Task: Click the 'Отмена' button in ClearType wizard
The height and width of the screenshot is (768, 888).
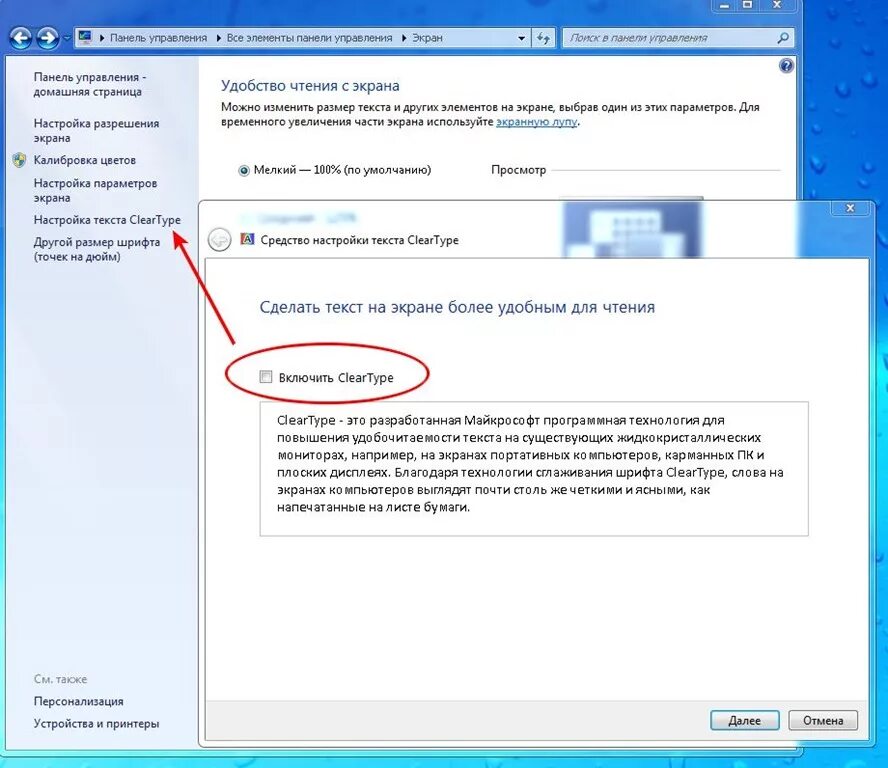Action: (x=823, y=720)
